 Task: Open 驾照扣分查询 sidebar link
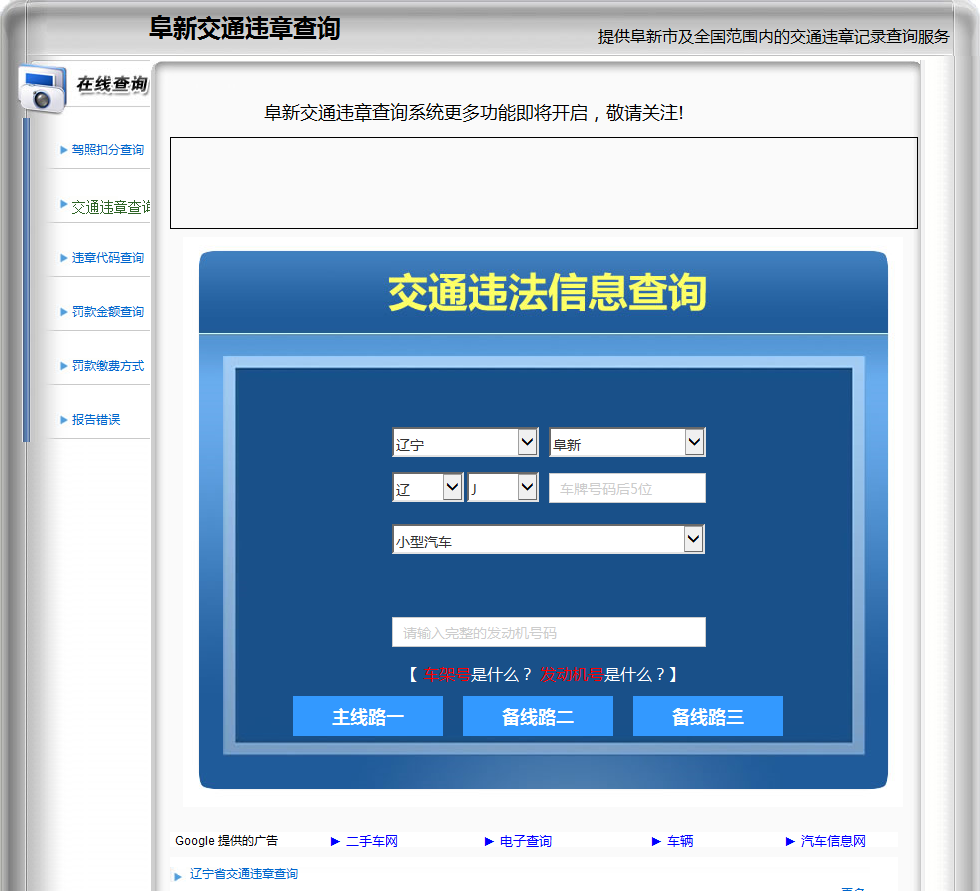107,150
